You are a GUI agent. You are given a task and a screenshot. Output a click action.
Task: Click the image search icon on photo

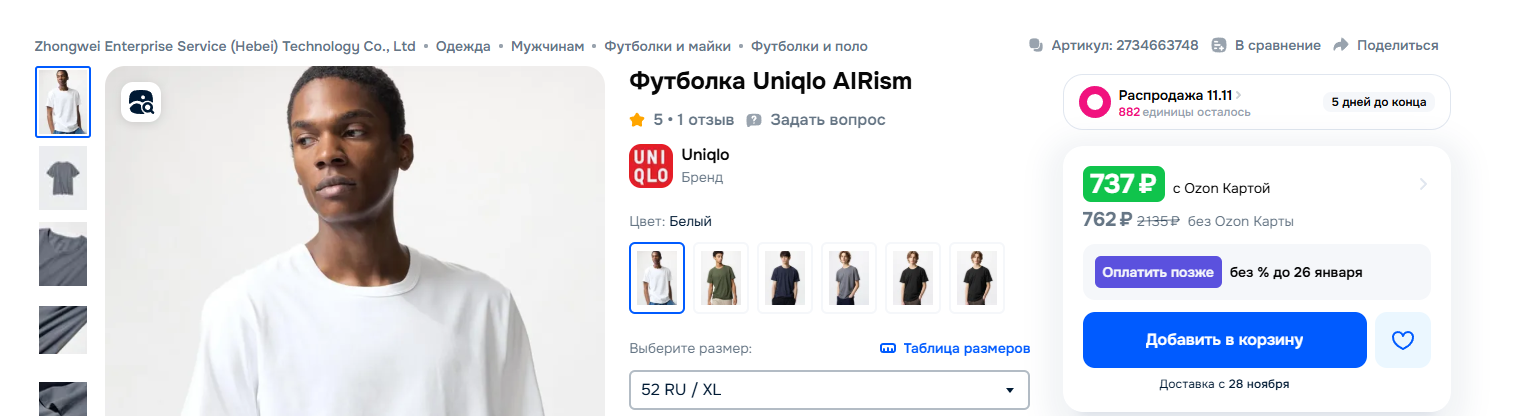(x=141, y=102)
